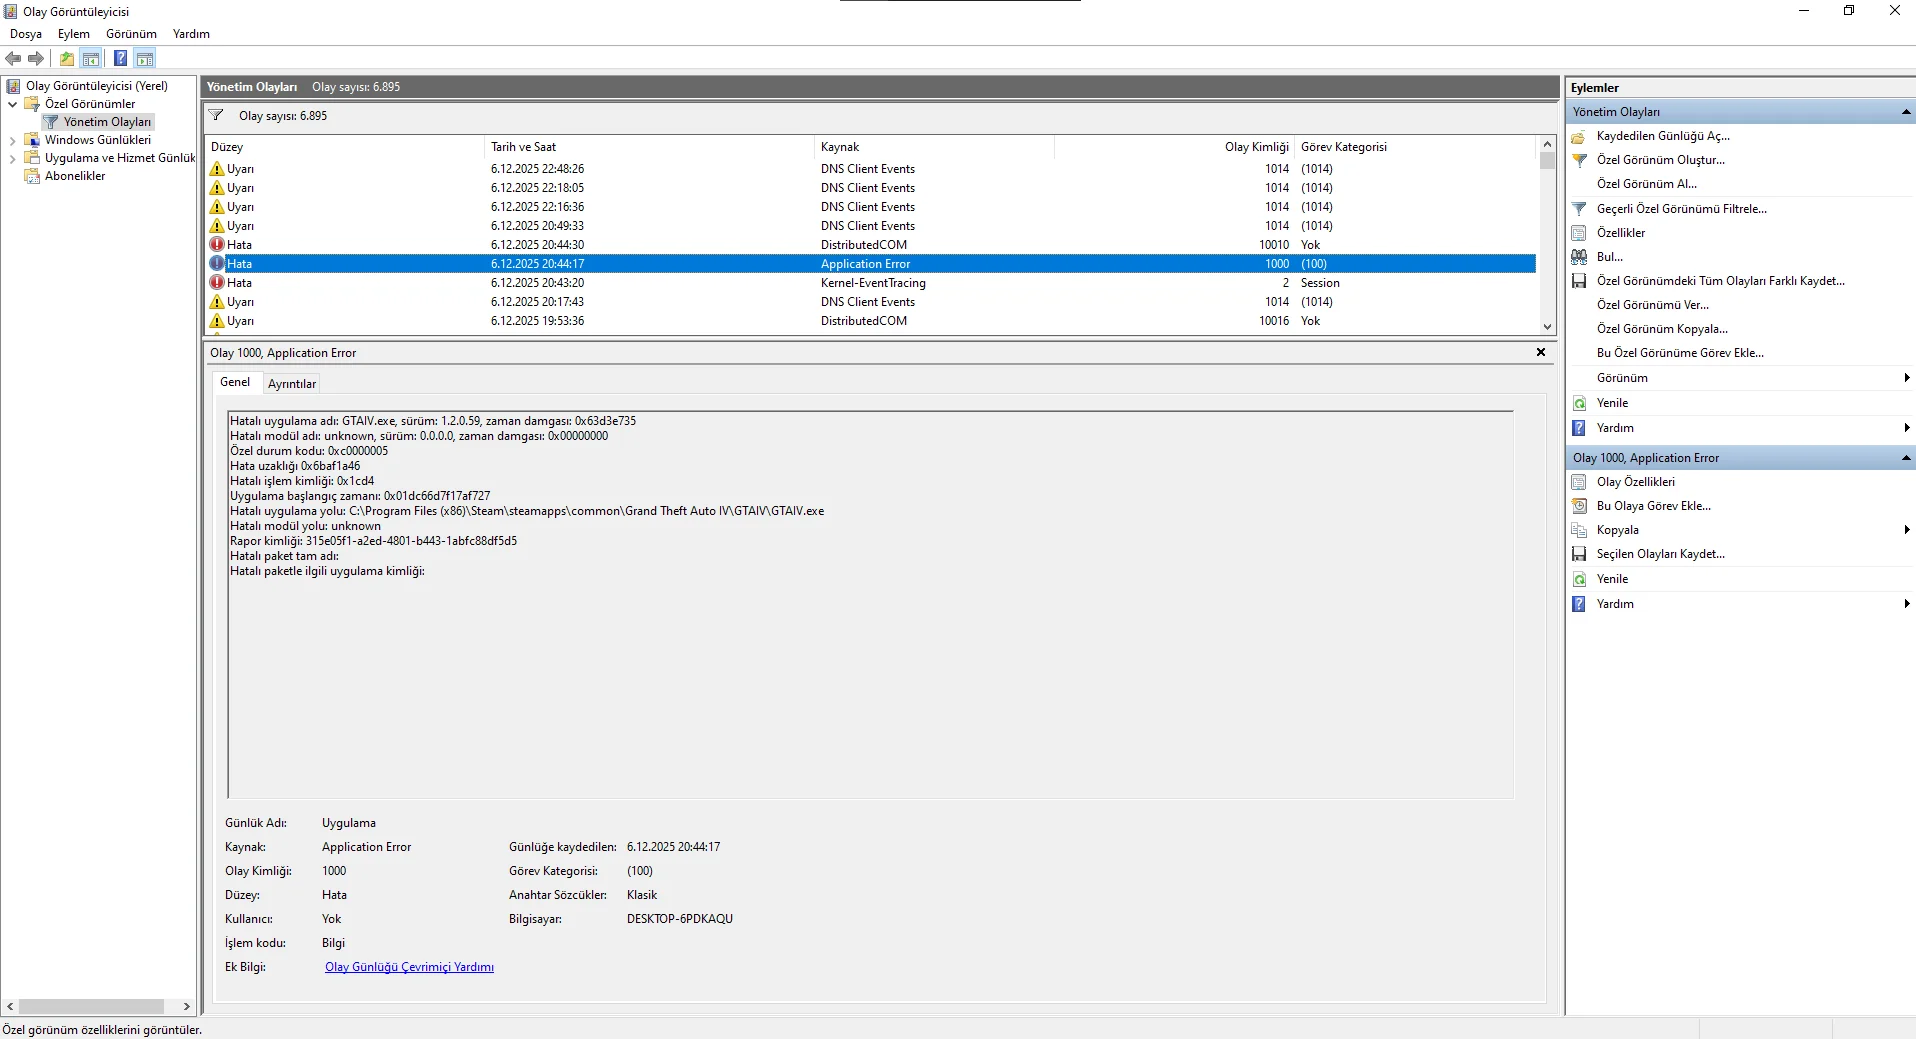Image resolution: width=1916 pixels, height=1039 pixels.
Task: Open the Eylem menu
Action: [74, 34]
